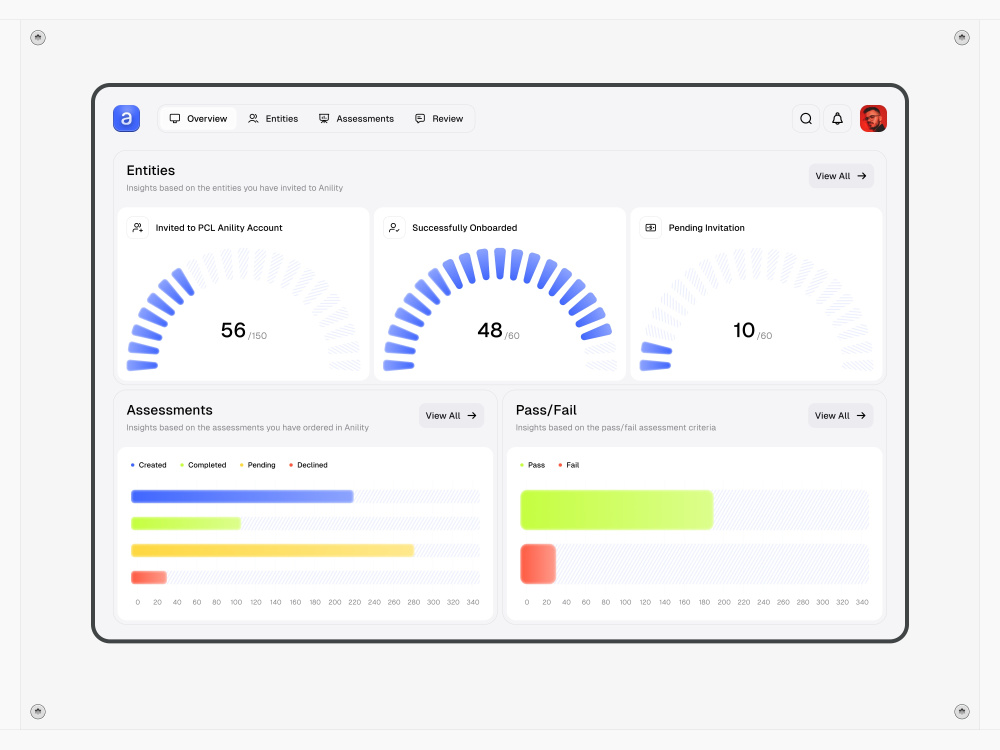Click the blue Created bar

(242, 497)
